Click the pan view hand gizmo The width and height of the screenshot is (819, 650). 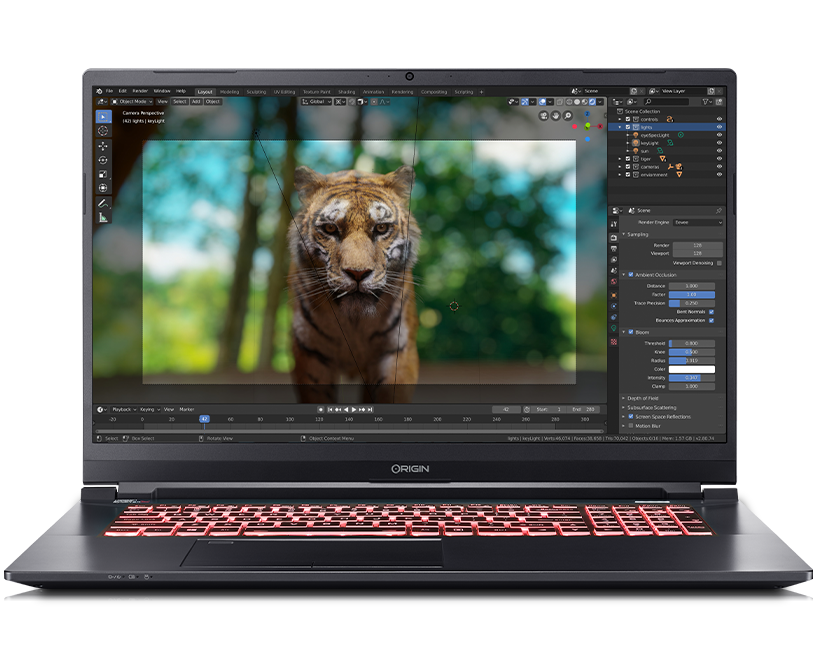point(556,116)
